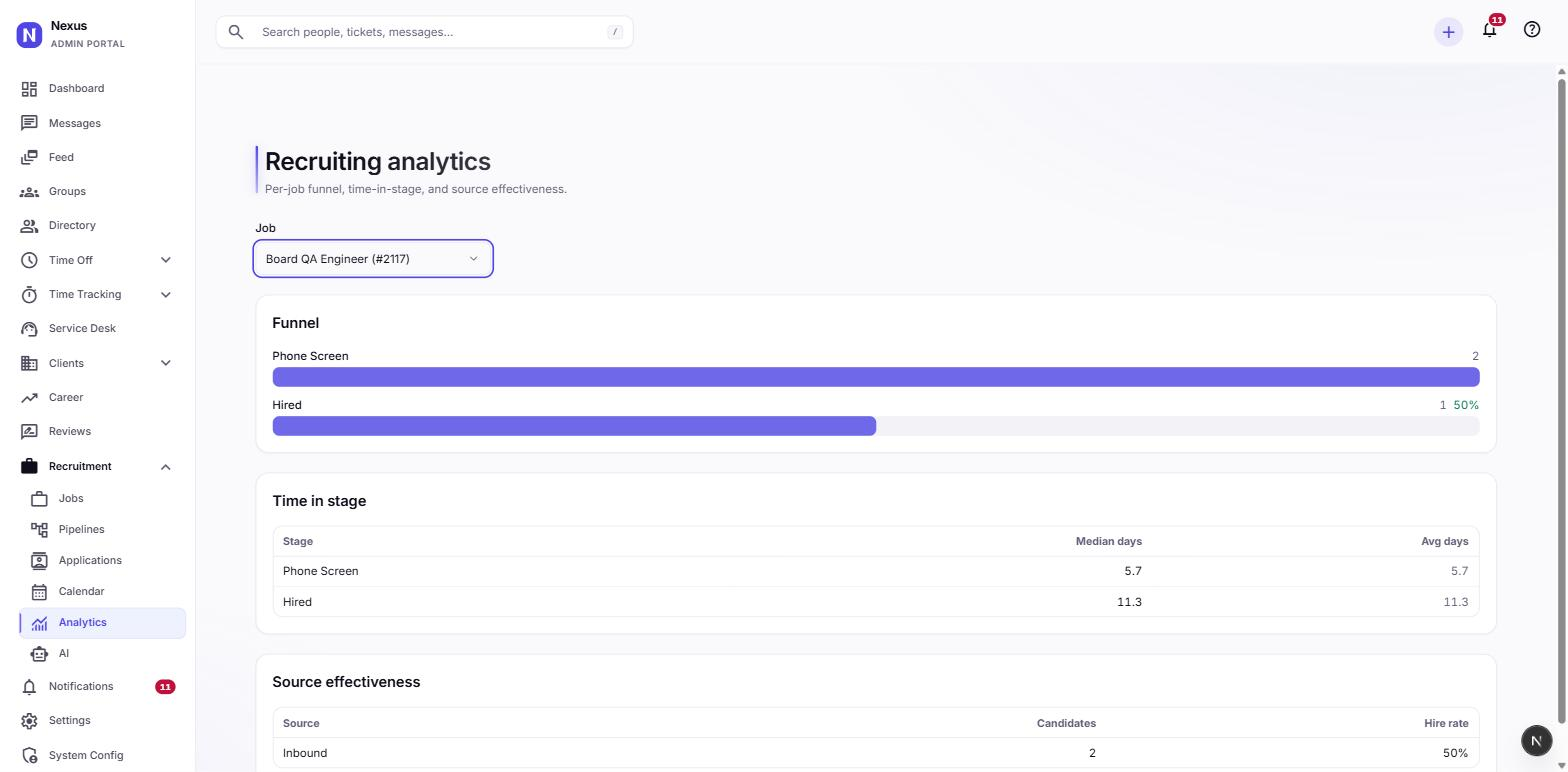This screenshot has width=1568, height=772.
Task: Click the Recruiting analytics heading
Action: 378,162
